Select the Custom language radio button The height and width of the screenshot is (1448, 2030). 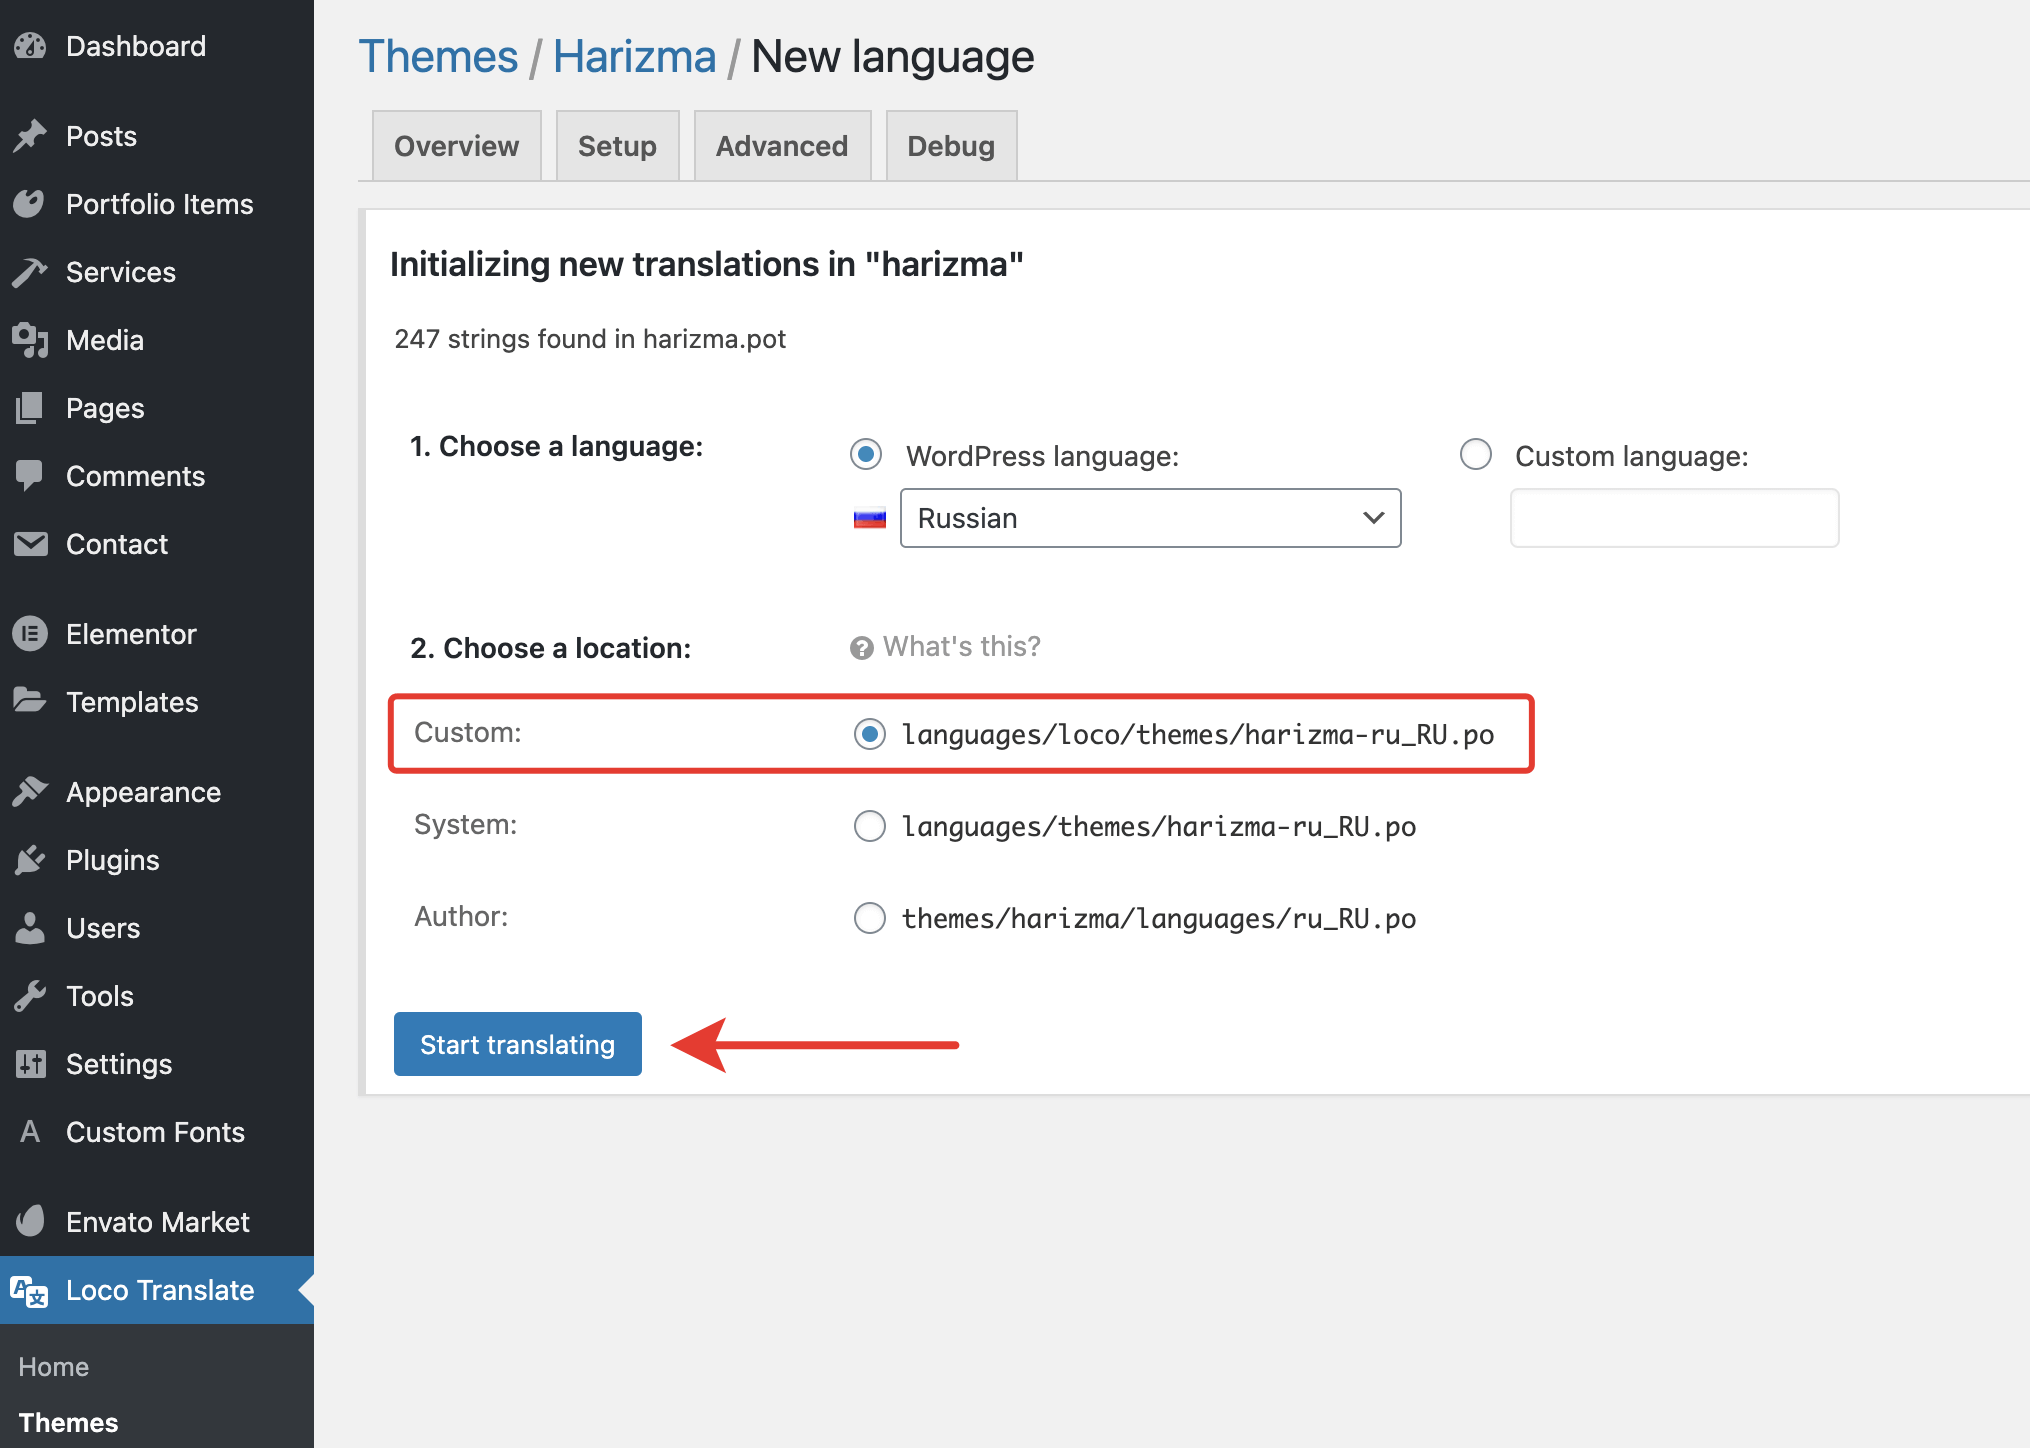coord(1476,455)
